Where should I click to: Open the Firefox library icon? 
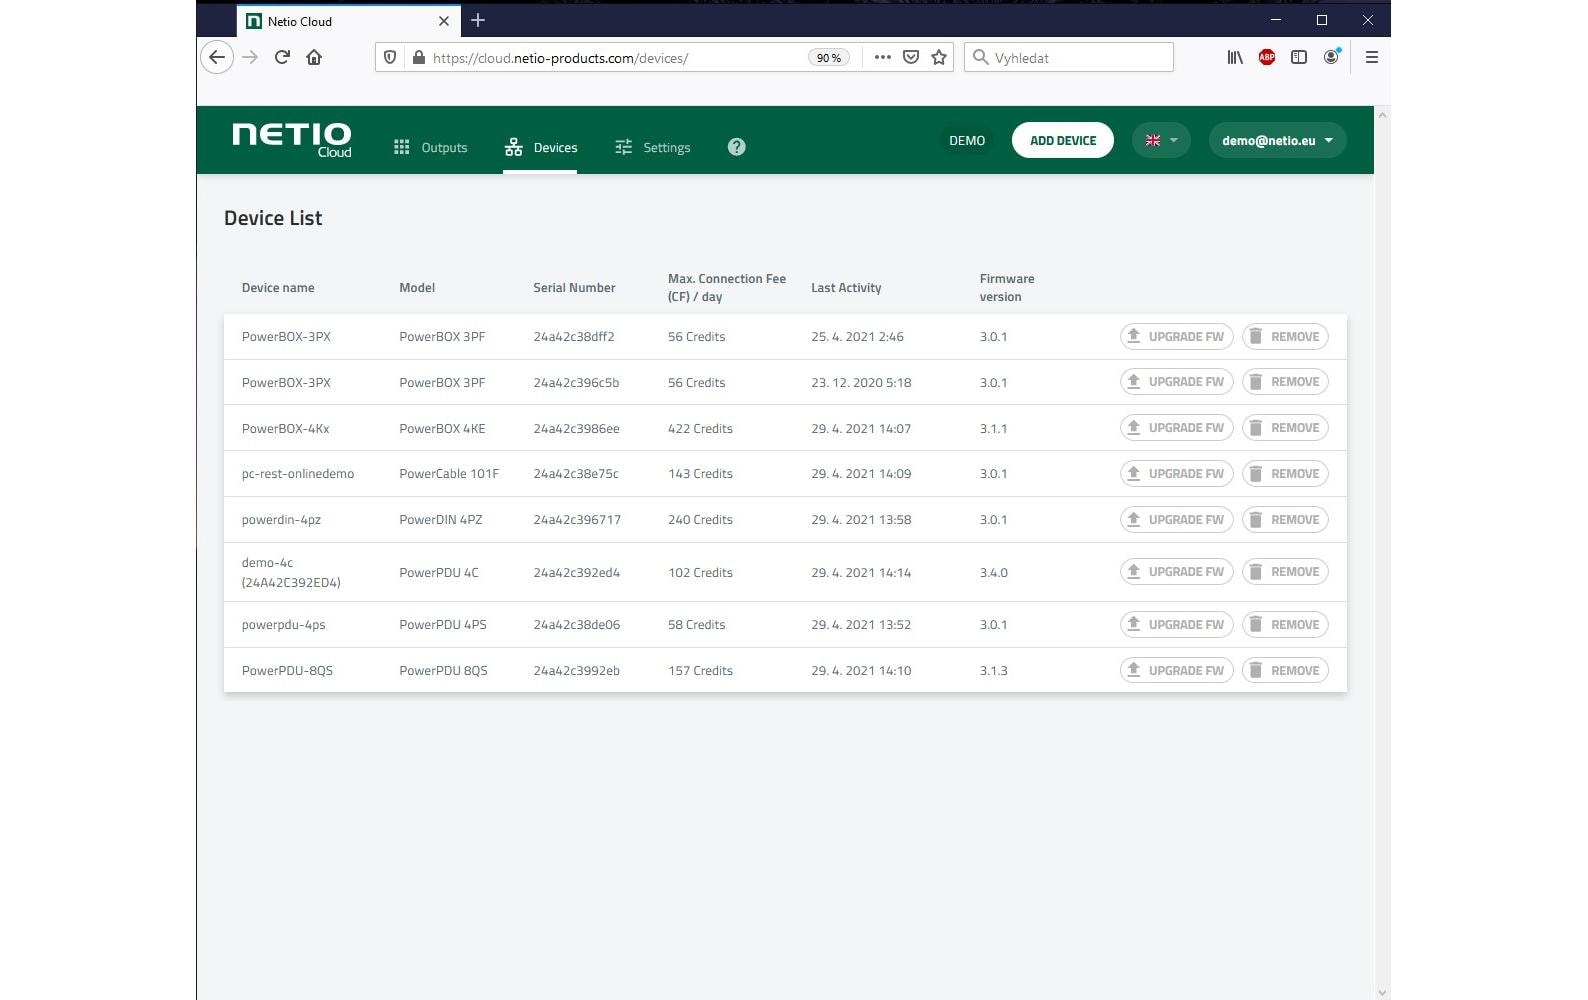pos(1235,57)
